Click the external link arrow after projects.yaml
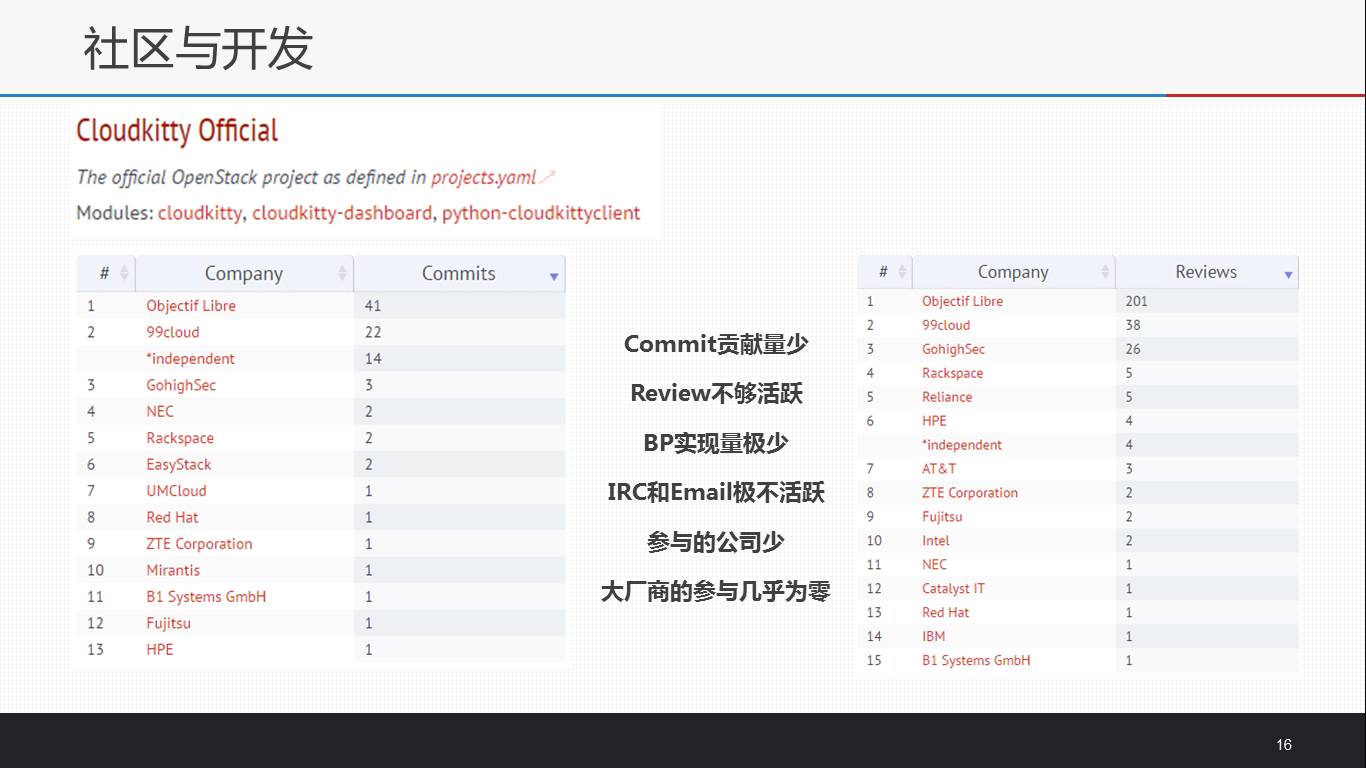The height and width of the screenshot is (768, 1366). (x=547, y=177)
